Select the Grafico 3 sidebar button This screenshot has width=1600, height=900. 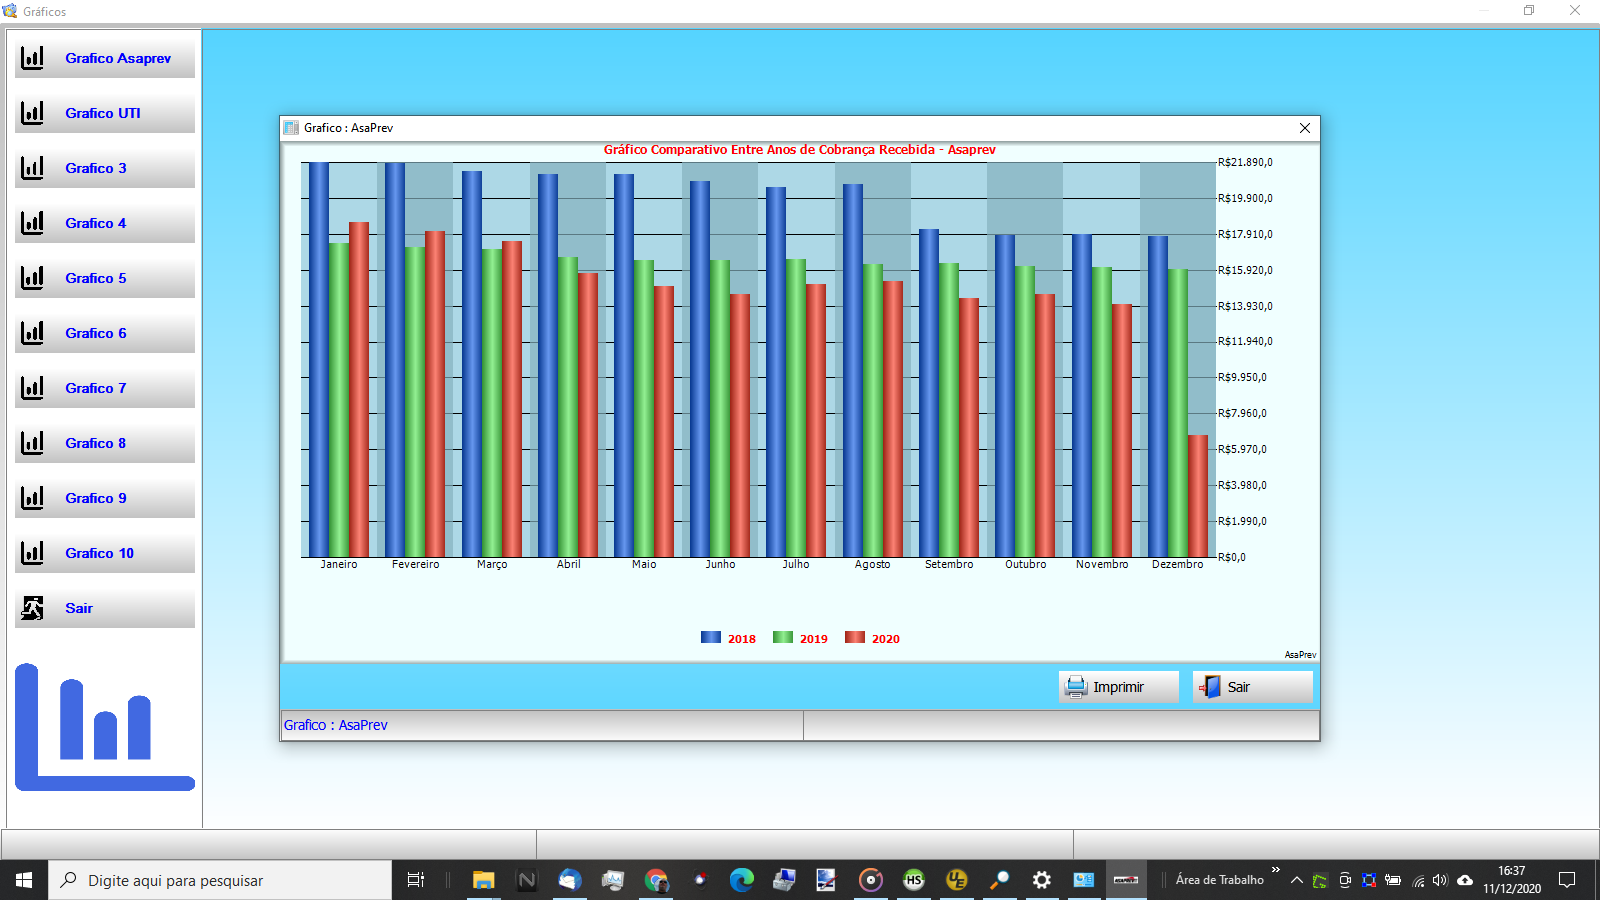coord(105,168)
